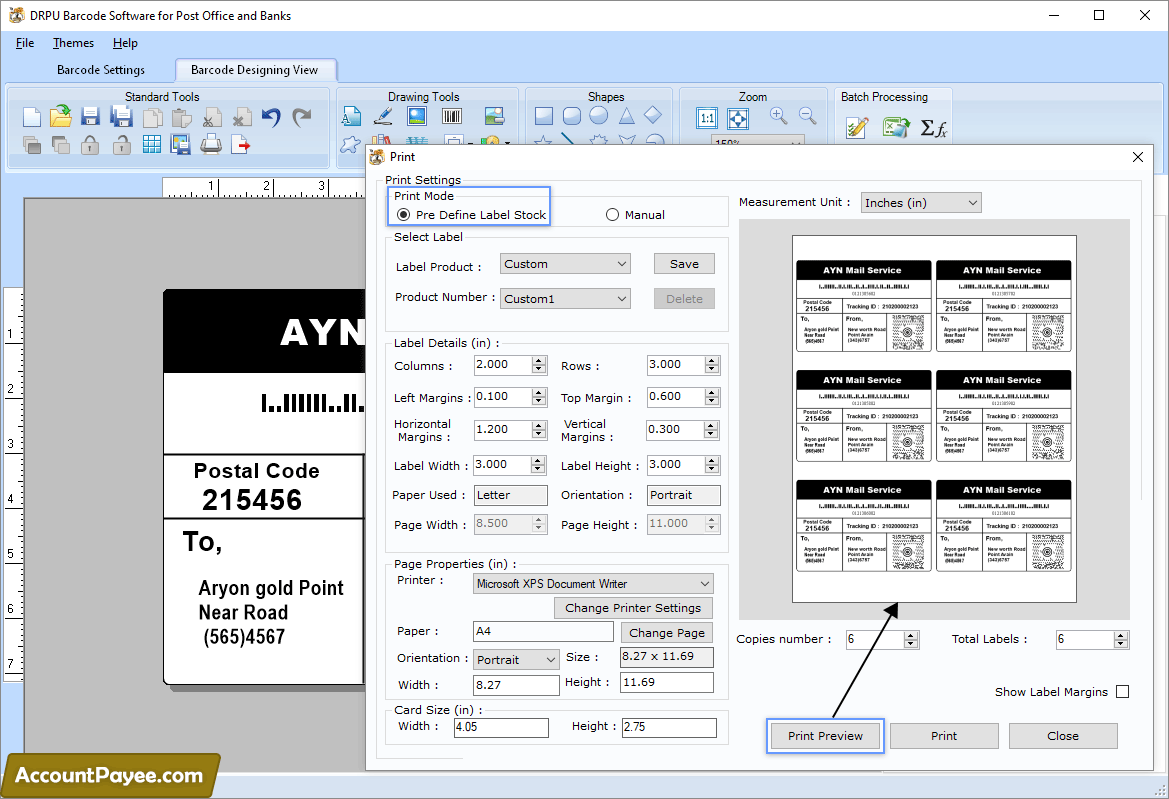
Task: Open the Themes menu
Action: coord(73,43)
